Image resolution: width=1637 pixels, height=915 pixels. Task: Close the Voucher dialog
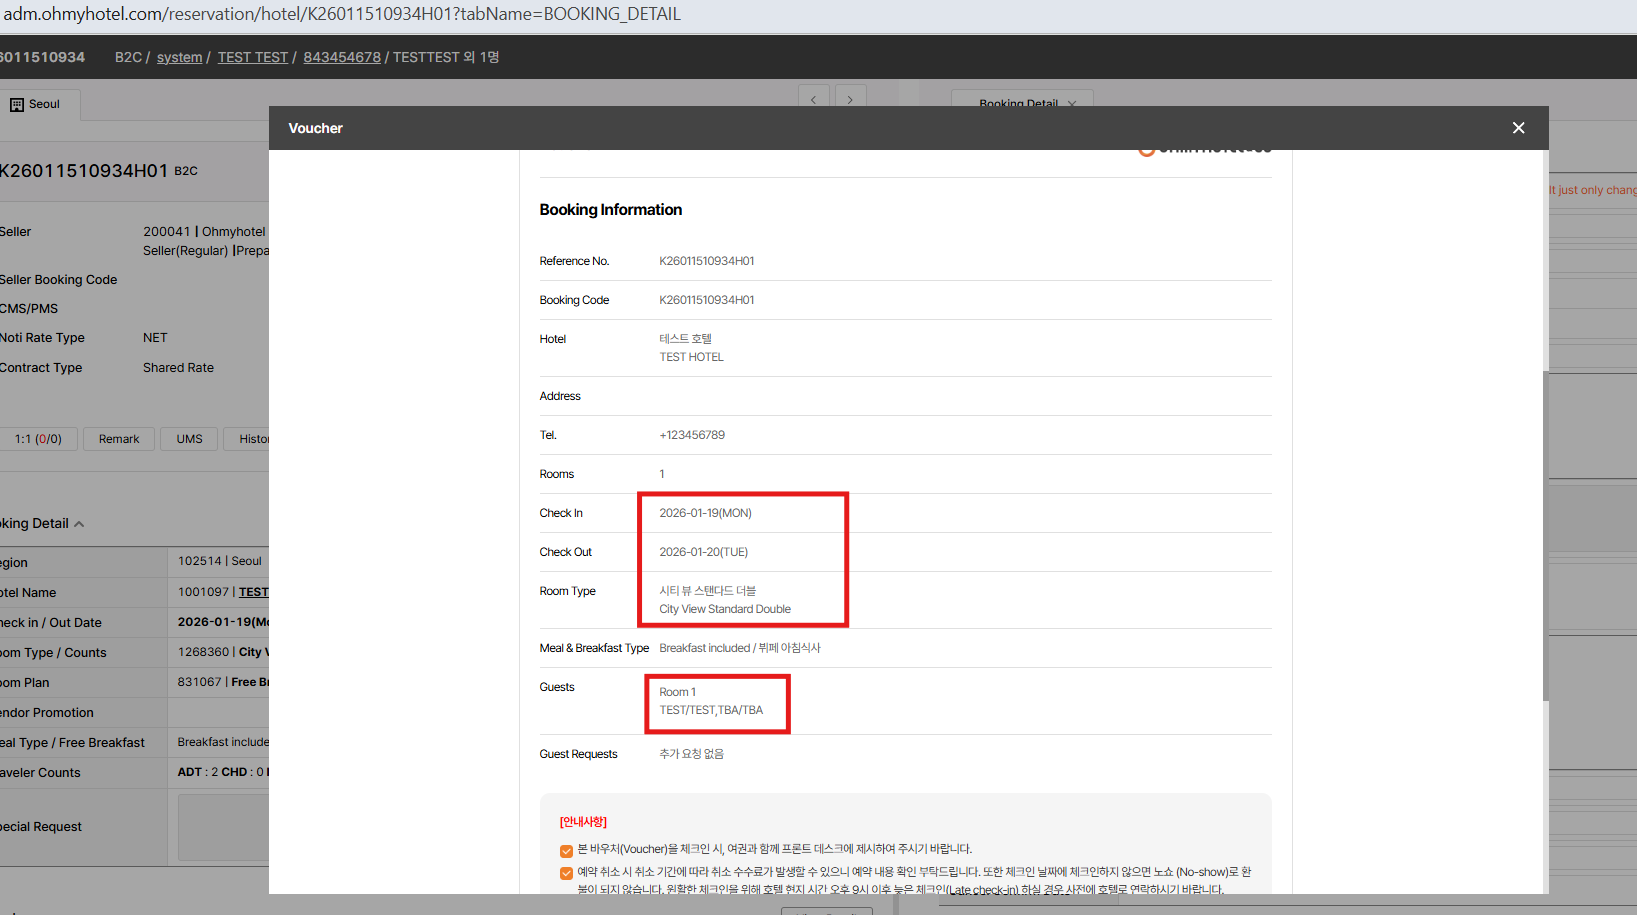(x=1518, y=128)
